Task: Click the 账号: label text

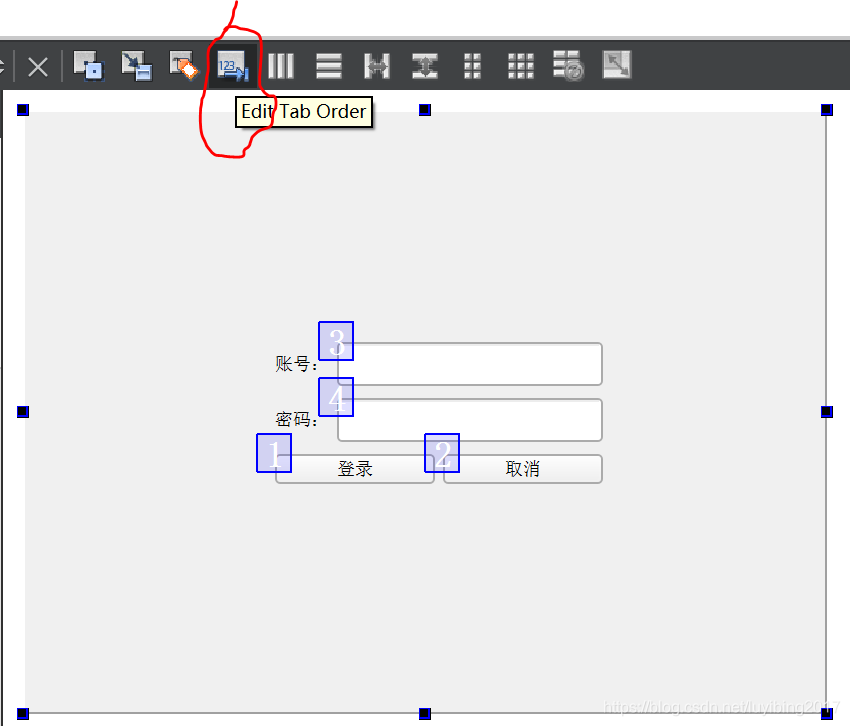Action: click(x=296, y=364)
